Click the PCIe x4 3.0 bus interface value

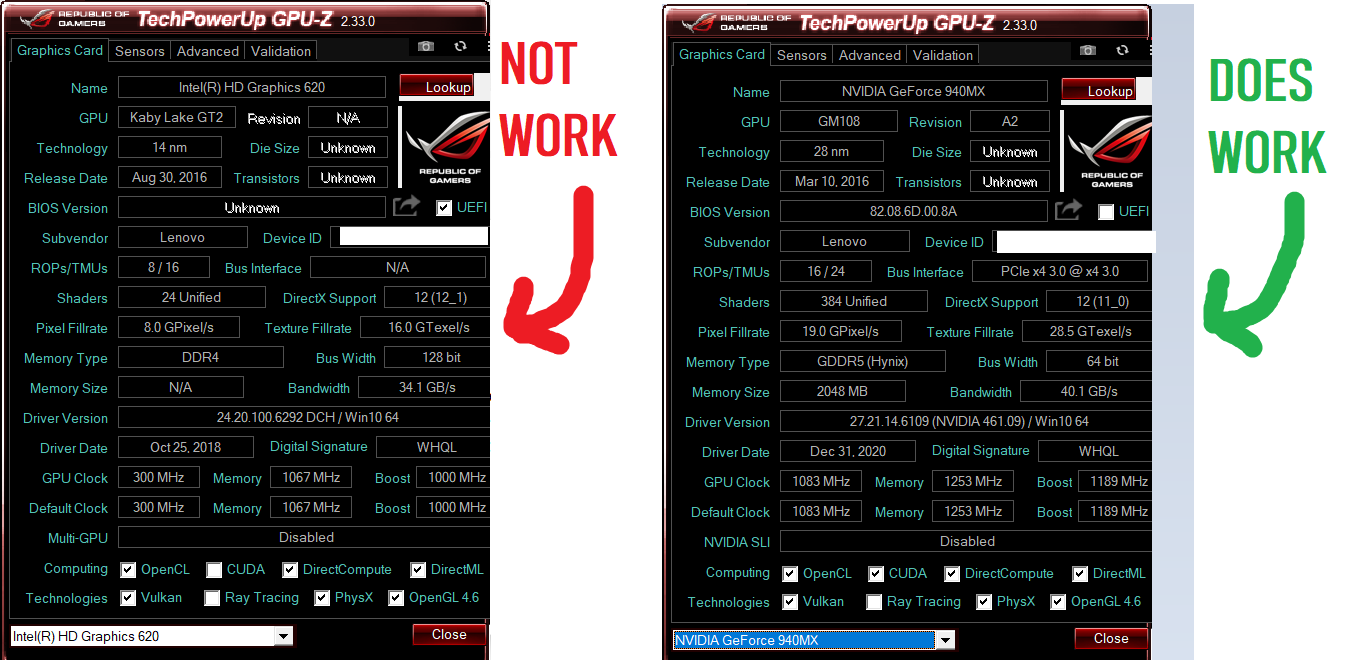[1060, 271]
